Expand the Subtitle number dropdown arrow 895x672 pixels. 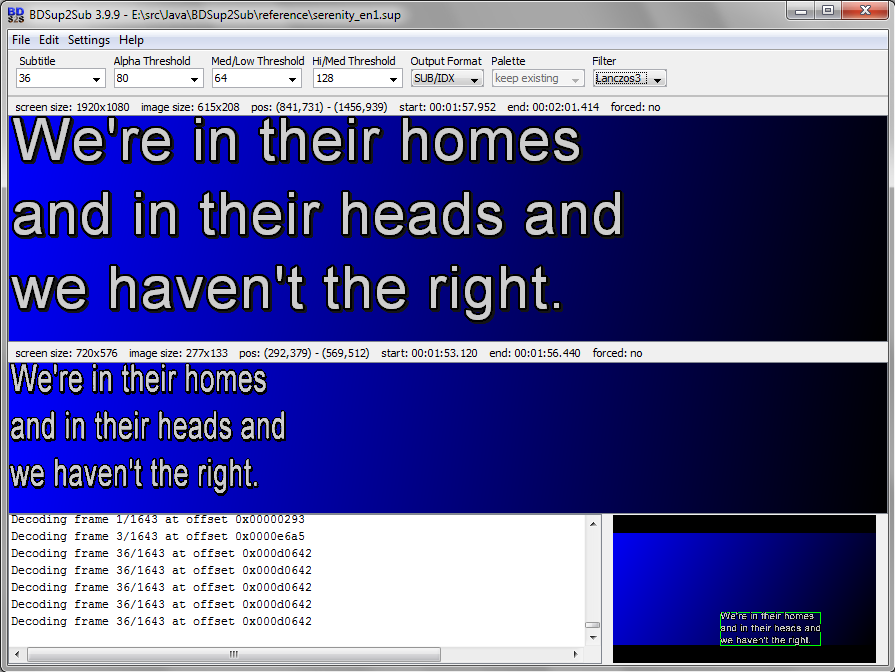(96, 79)
